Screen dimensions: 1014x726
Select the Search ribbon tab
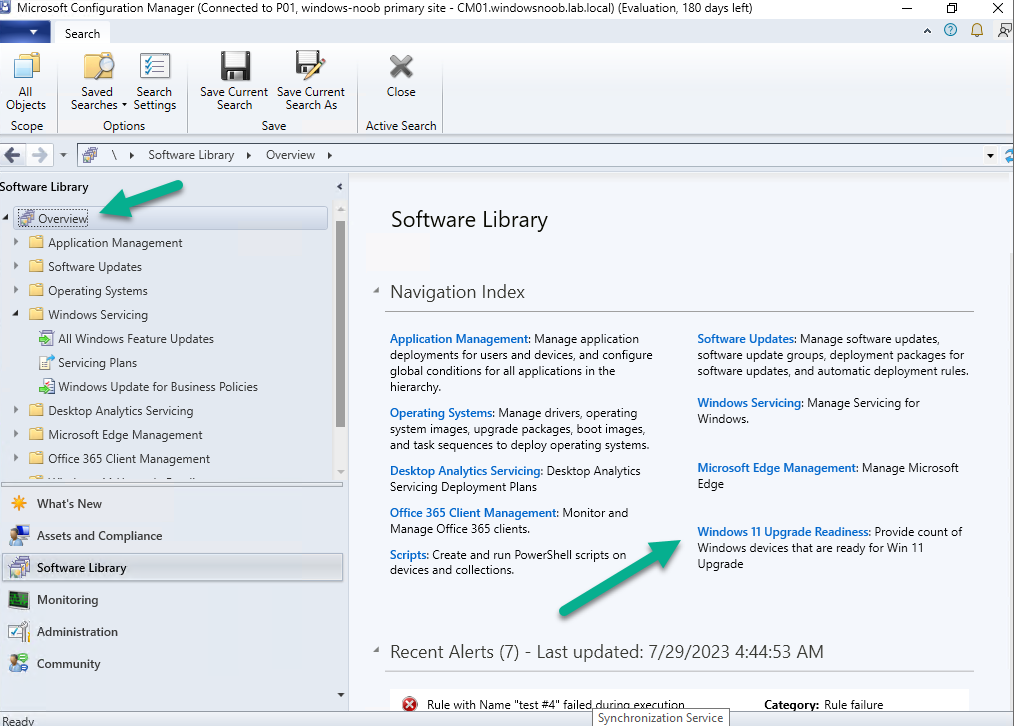82,34
